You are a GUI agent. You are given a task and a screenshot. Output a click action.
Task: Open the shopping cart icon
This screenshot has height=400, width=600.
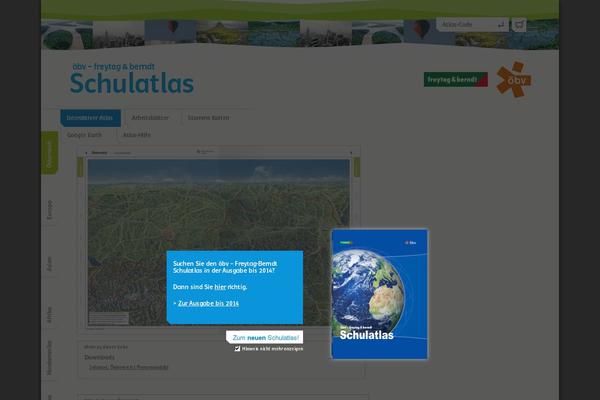(x=519, y=25)
